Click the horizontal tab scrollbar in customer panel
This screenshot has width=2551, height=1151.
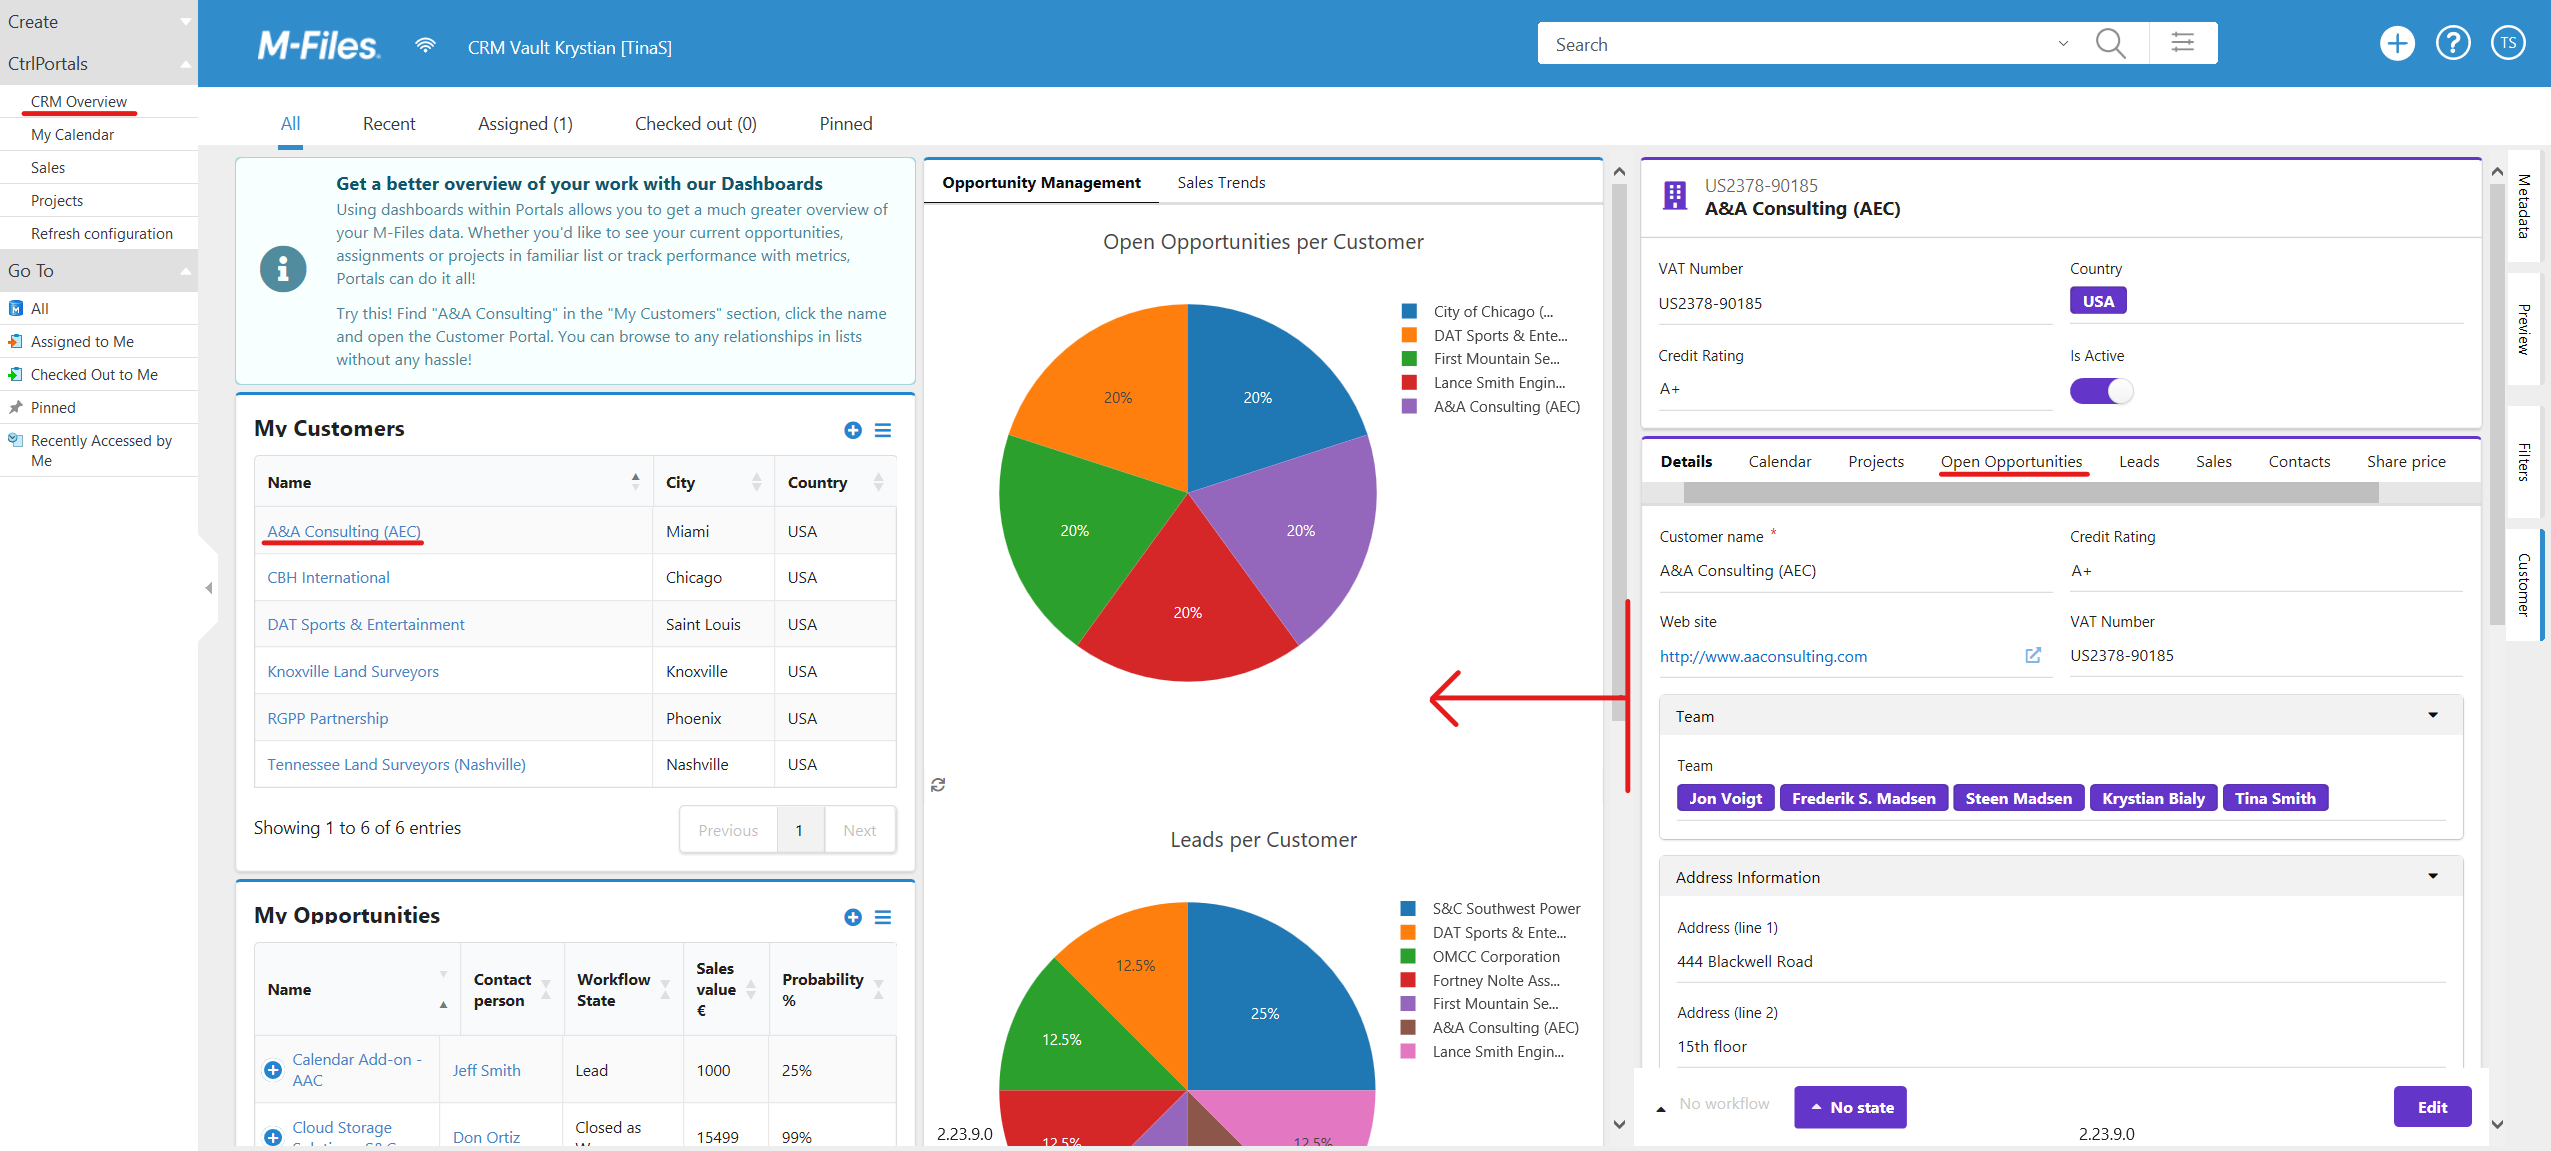click(2030, 492)
